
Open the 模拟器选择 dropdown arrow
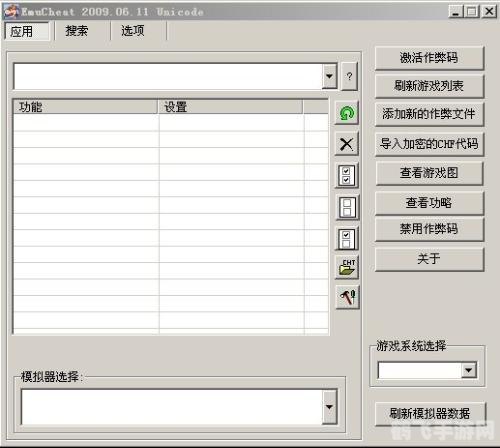coord(329,407)
